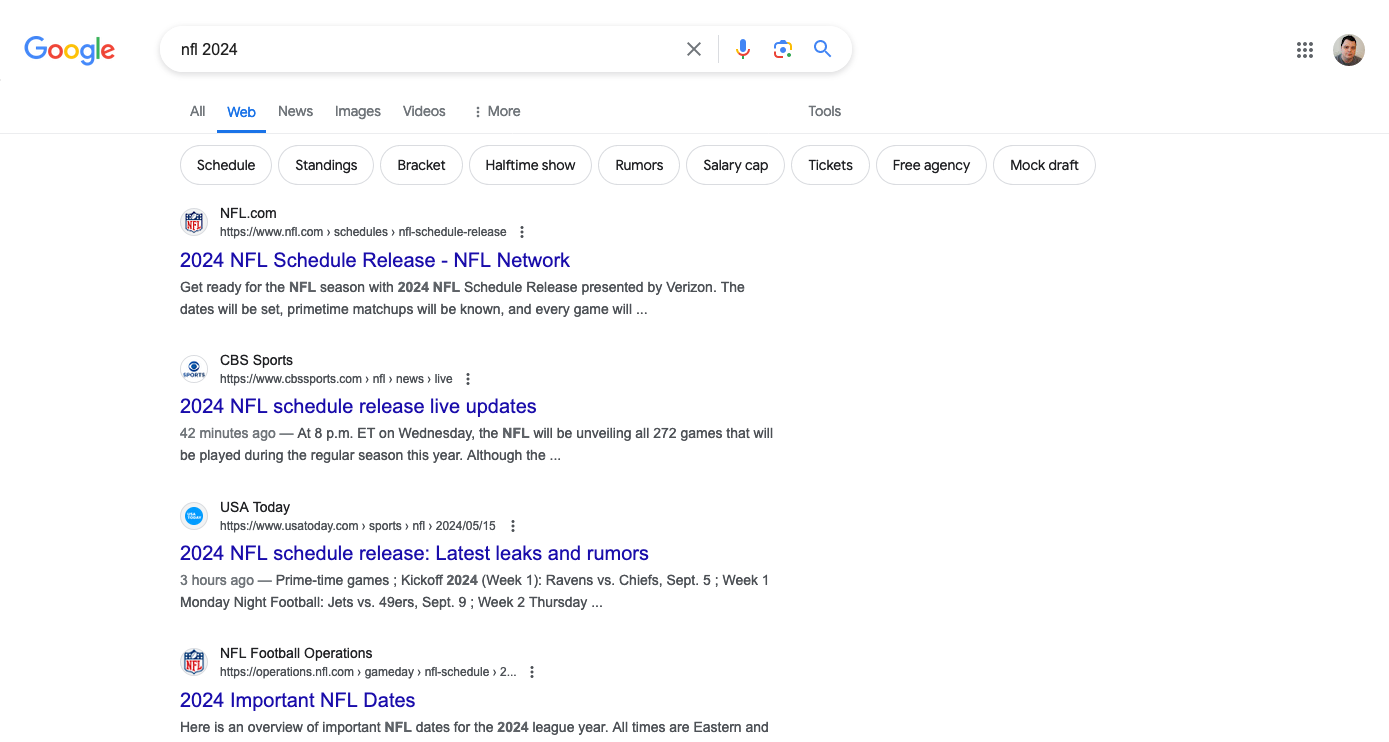1389x742 pixels.
Task: Open three-dot menu for USA Today result
Action: coord(513,526)
